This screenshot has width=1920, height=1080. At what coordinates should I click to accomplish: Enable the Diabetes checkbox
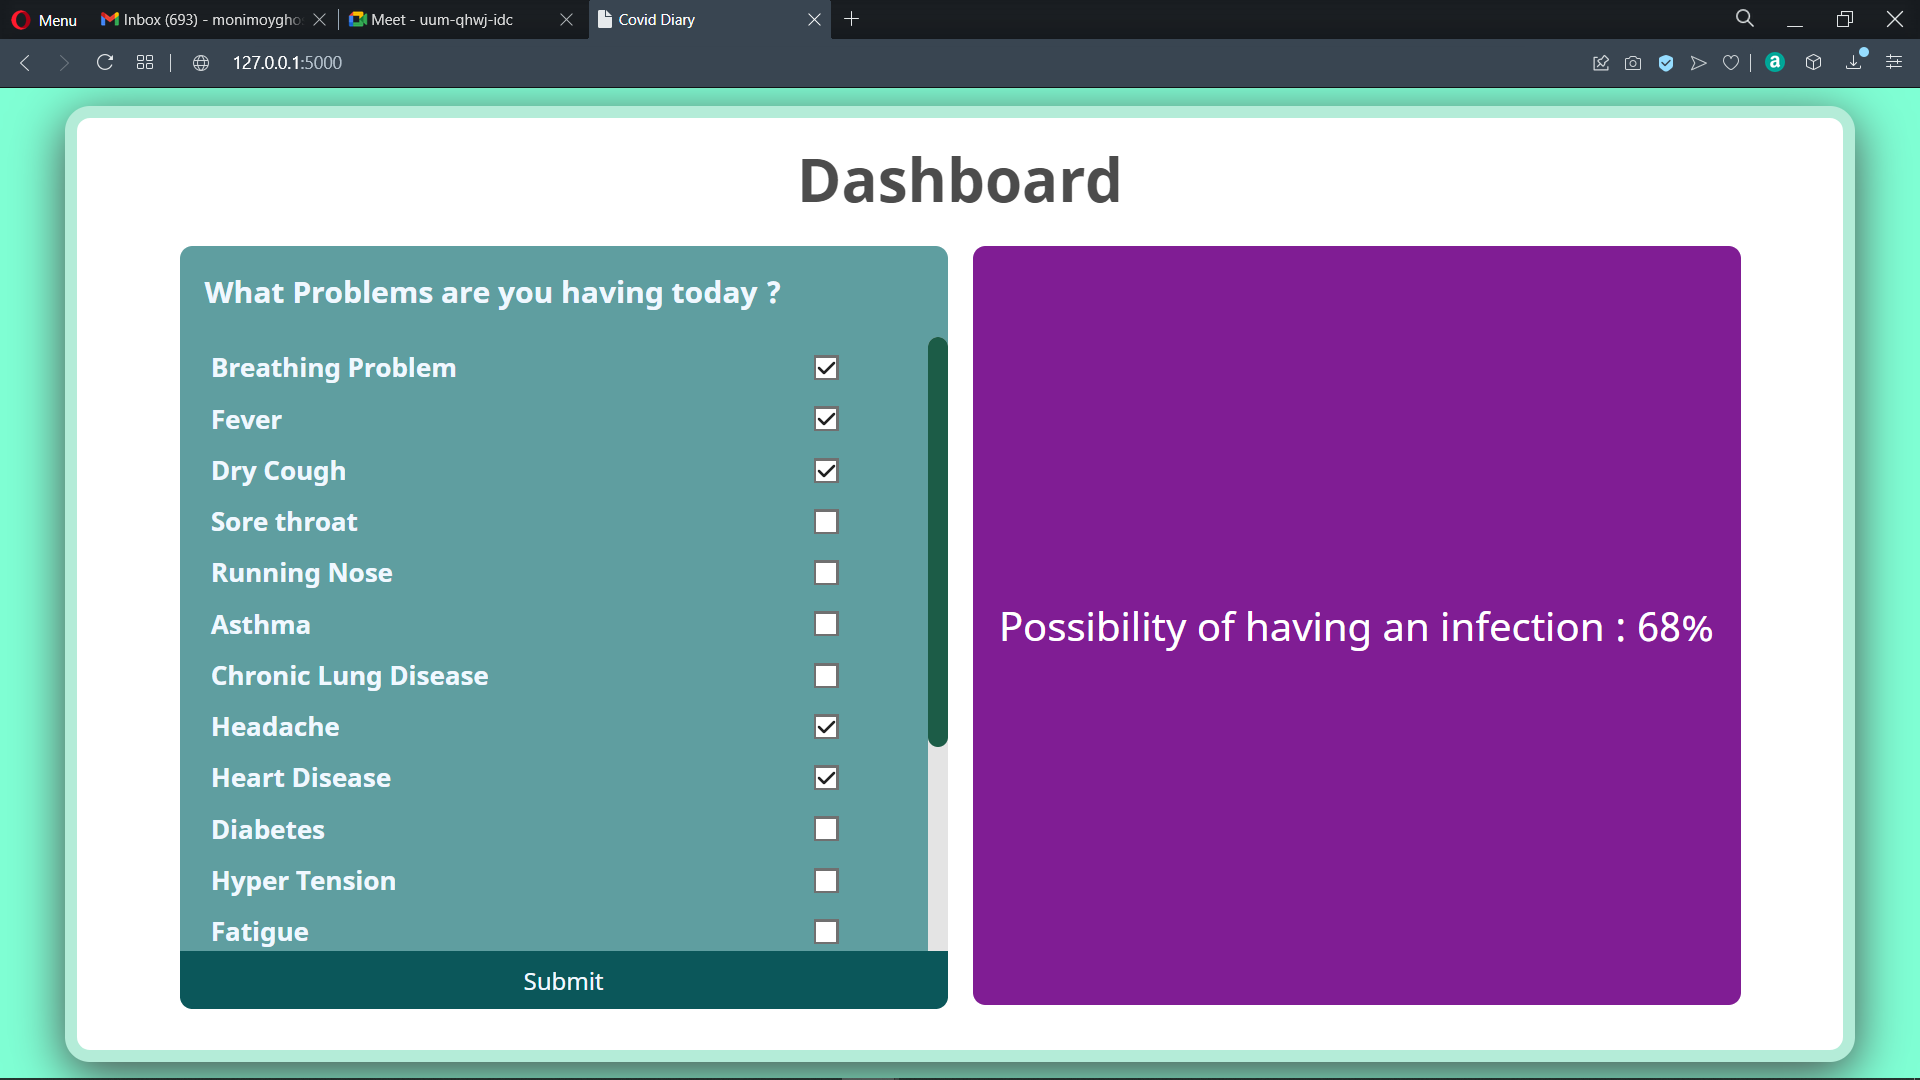click(826, 829)
